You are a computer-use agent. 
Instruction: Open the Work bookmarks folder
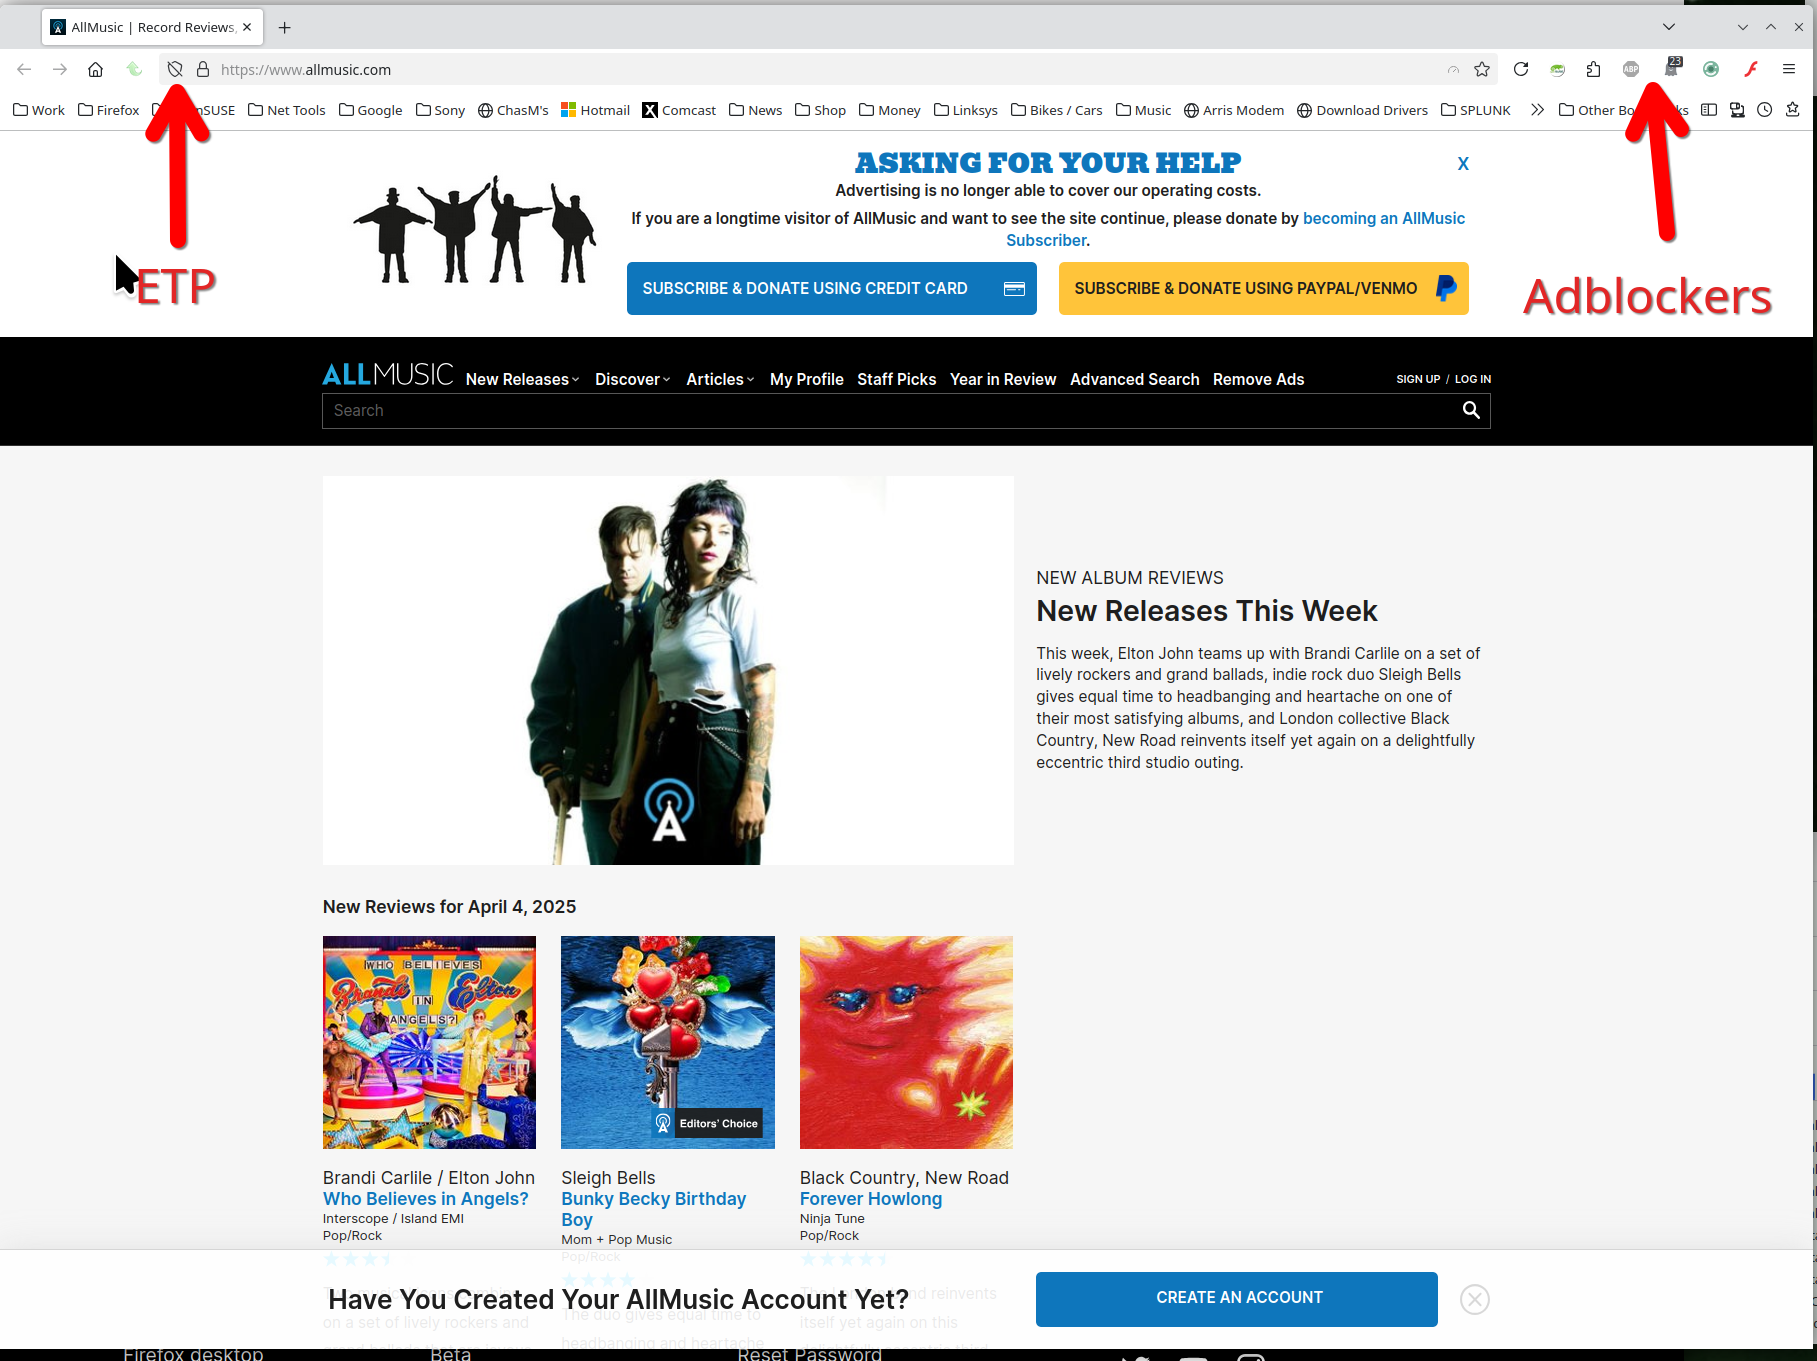tap(39, 110)
